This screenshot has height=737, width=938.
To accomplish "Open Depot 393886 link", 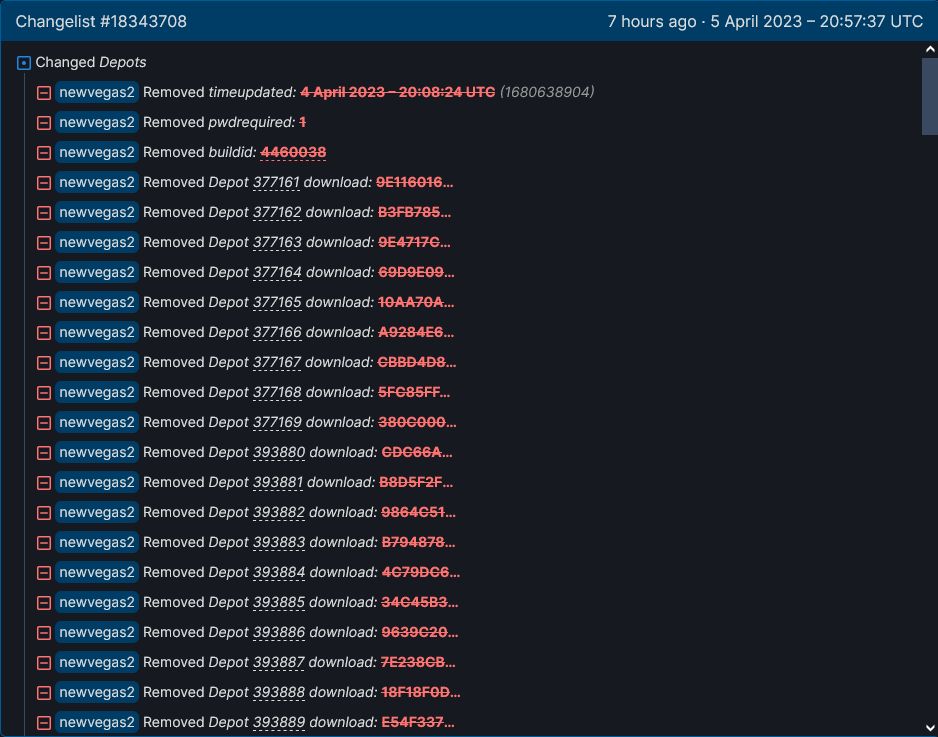I will (x=279, y=632).
